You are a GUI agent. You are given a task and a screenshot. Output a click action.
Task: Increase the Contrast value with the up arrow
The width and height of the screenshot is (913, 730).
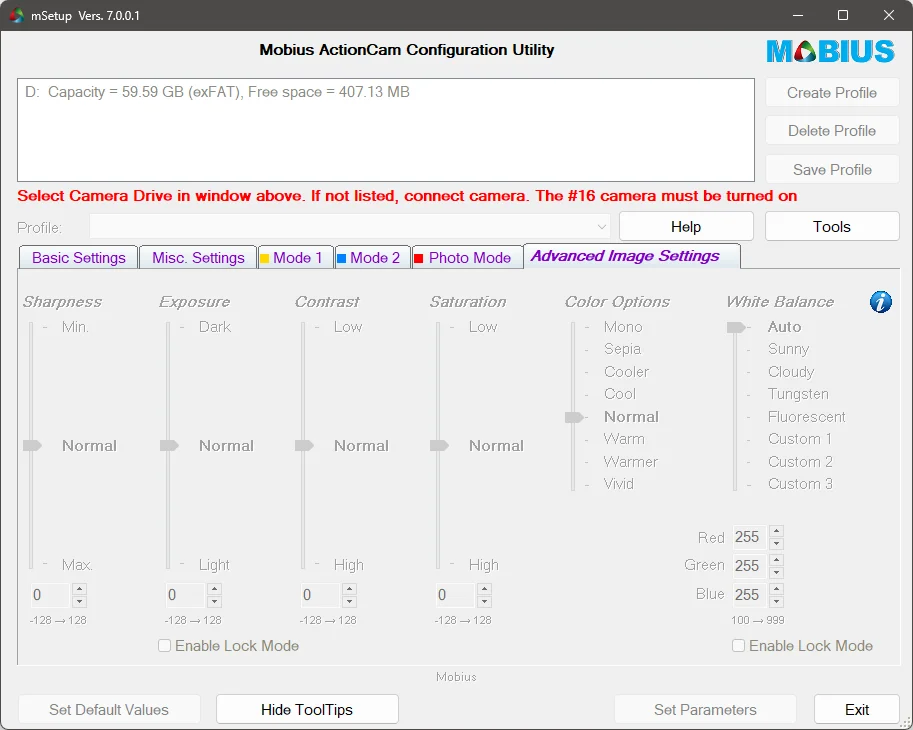(349, 589)
